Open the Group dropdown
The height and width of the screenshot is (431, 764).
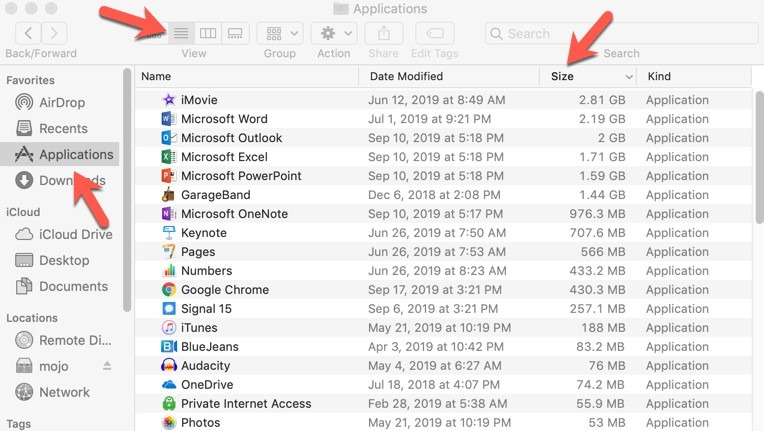click(x=280, y=33)
